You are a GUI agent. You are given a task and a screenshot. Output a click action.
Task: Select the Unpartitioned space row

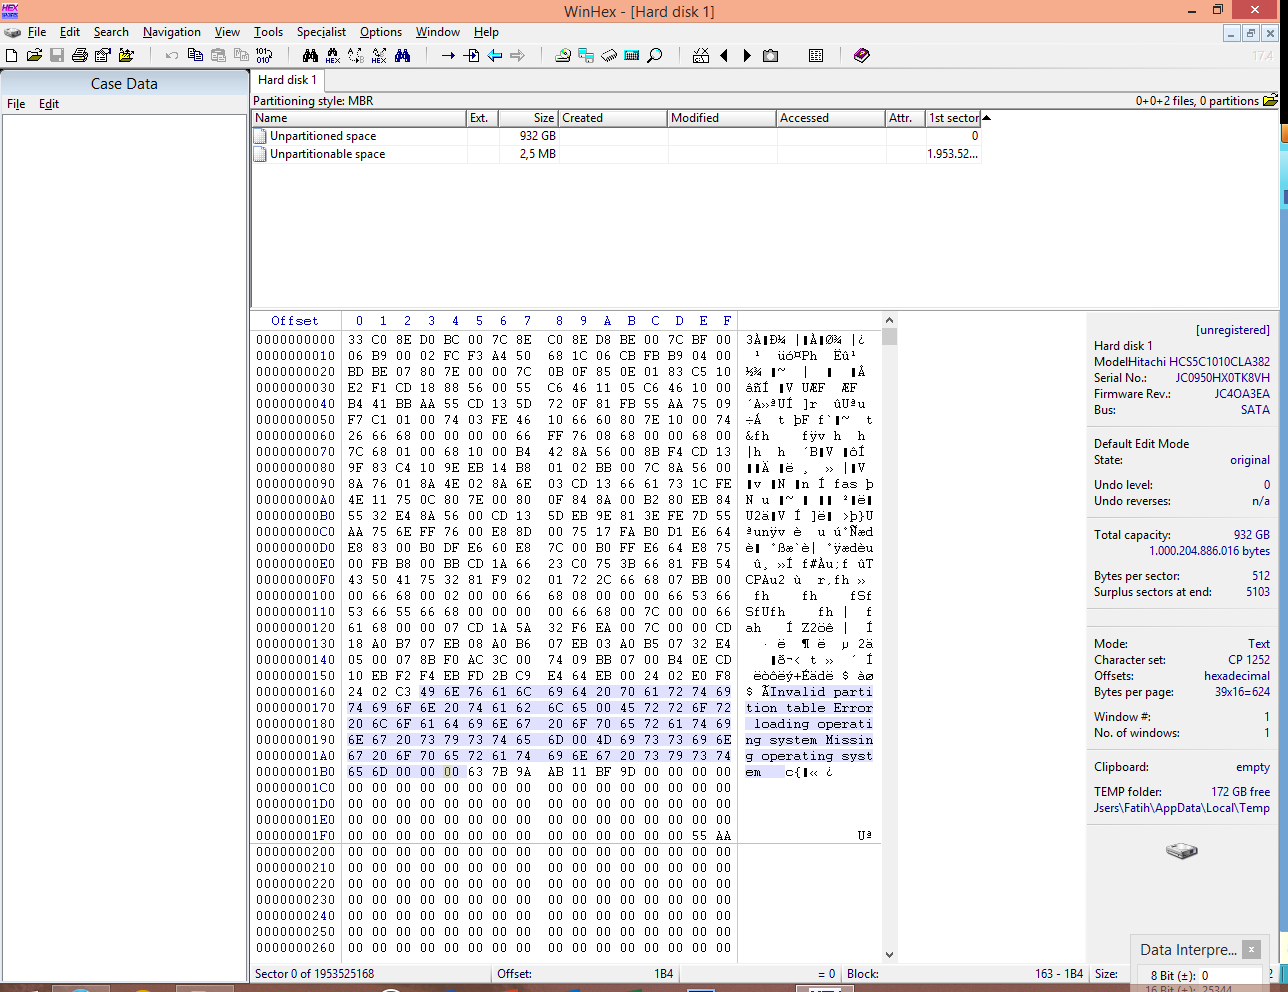click(x=615, y=136)
